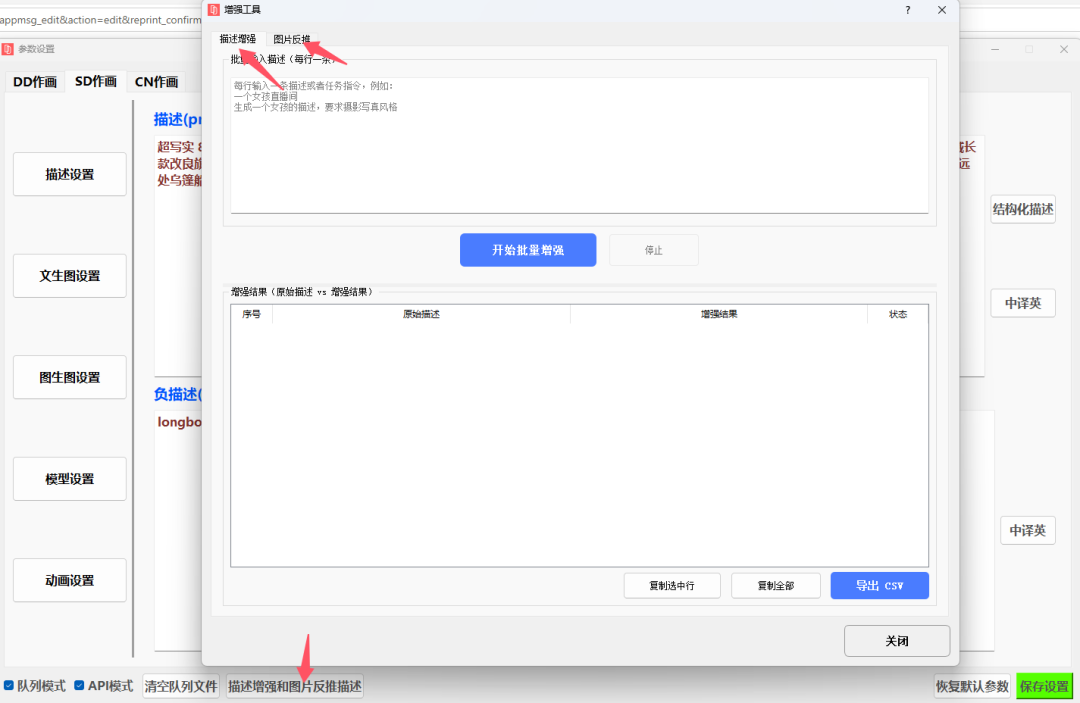Close the 参数设置 window
This screenshot has height=703, width=1080.
pos(1063,49)
